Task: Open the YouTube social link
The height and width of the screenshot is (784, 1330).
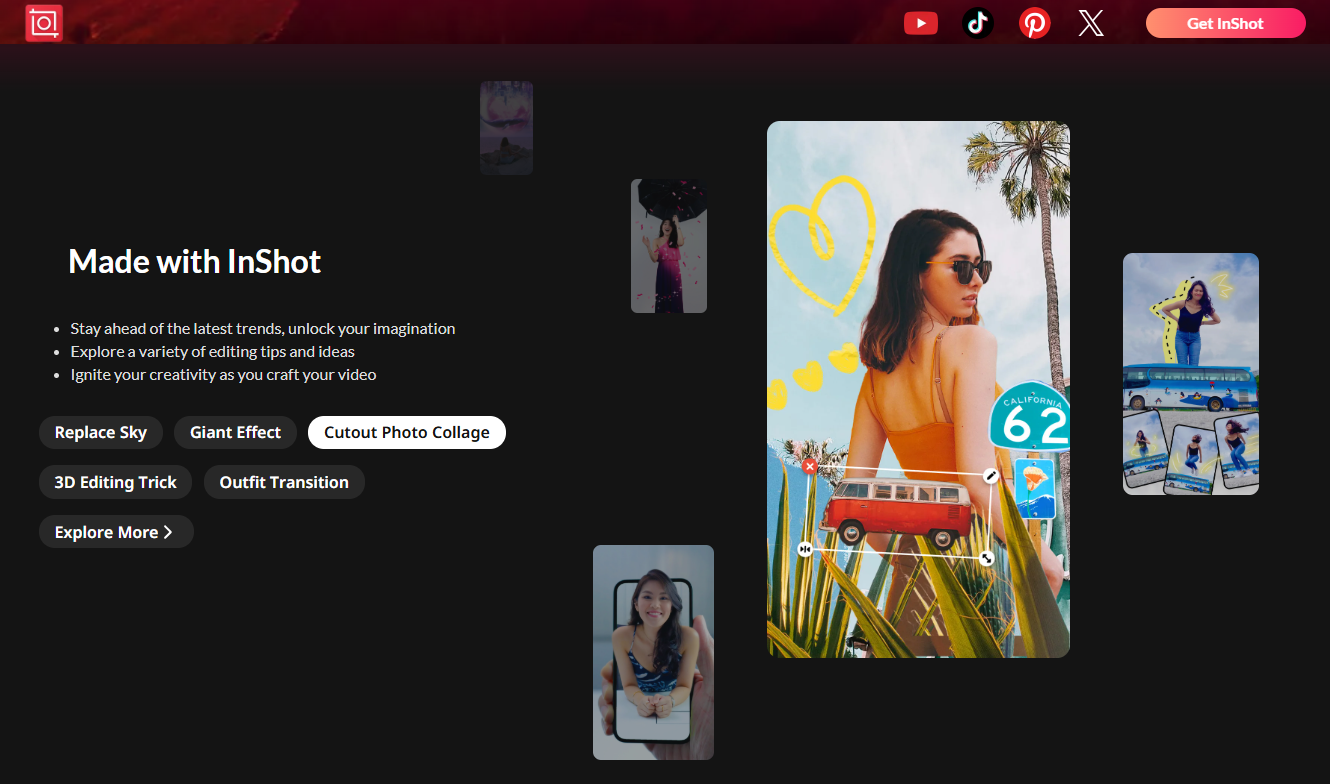Action: [x=920, y=23]
